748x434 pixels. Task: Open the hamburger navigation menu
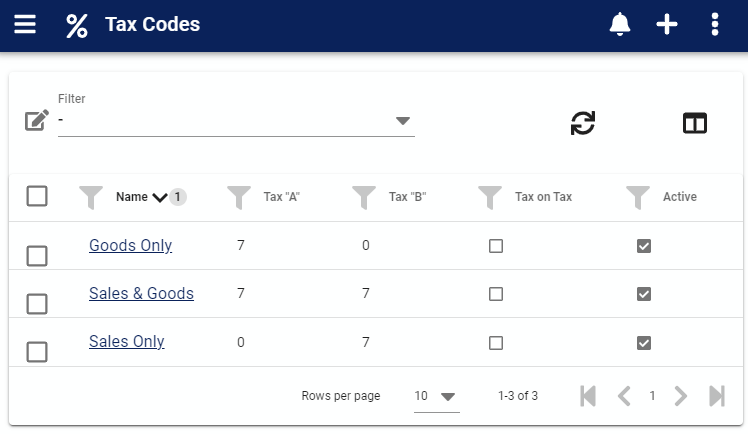click(x=25, y=24)
